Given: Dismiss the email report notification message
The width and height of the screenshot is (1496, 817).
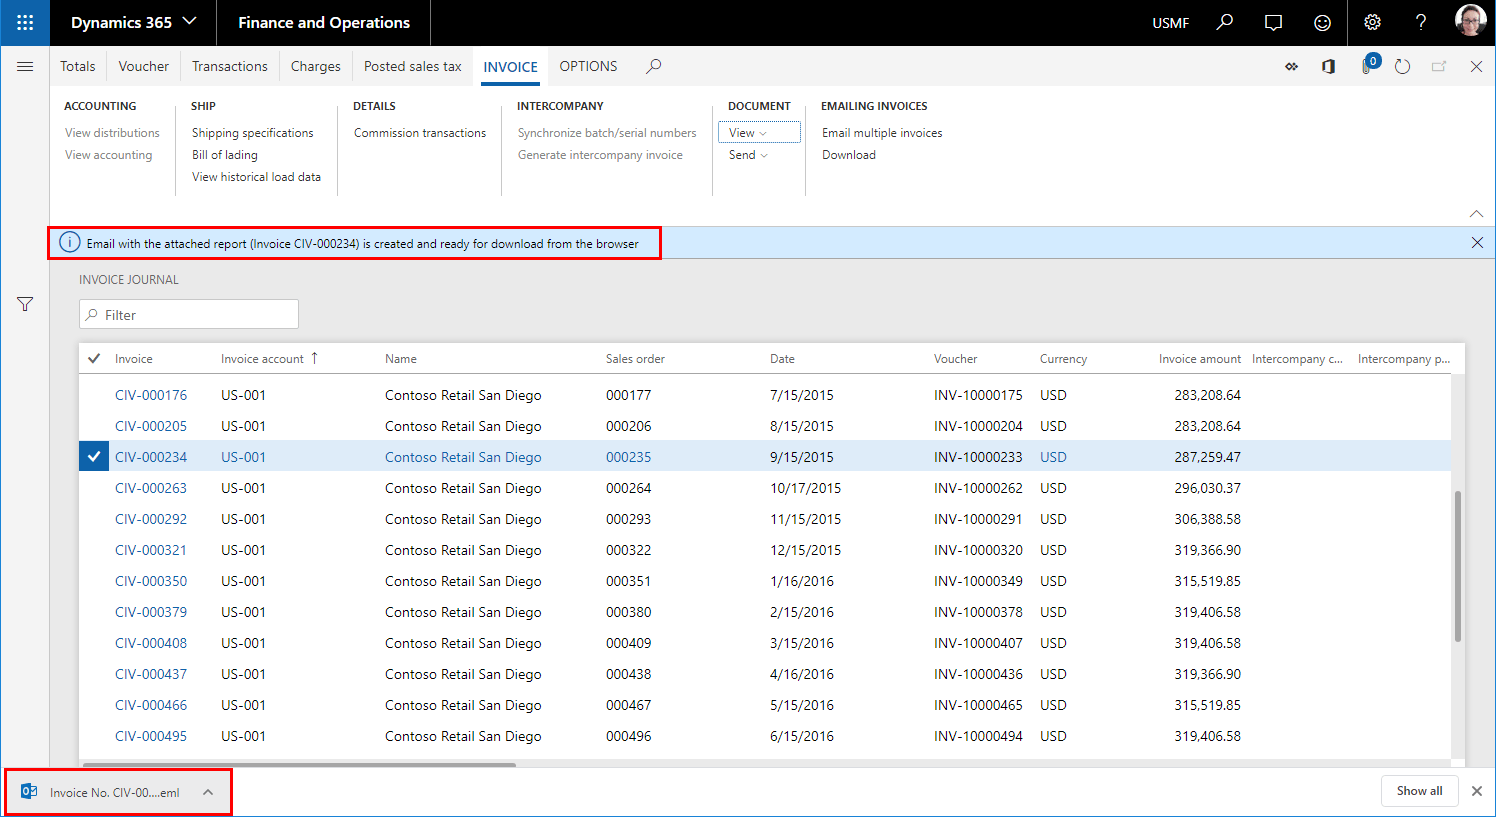Looking at the screenshot, I should tap(1477, 243).
